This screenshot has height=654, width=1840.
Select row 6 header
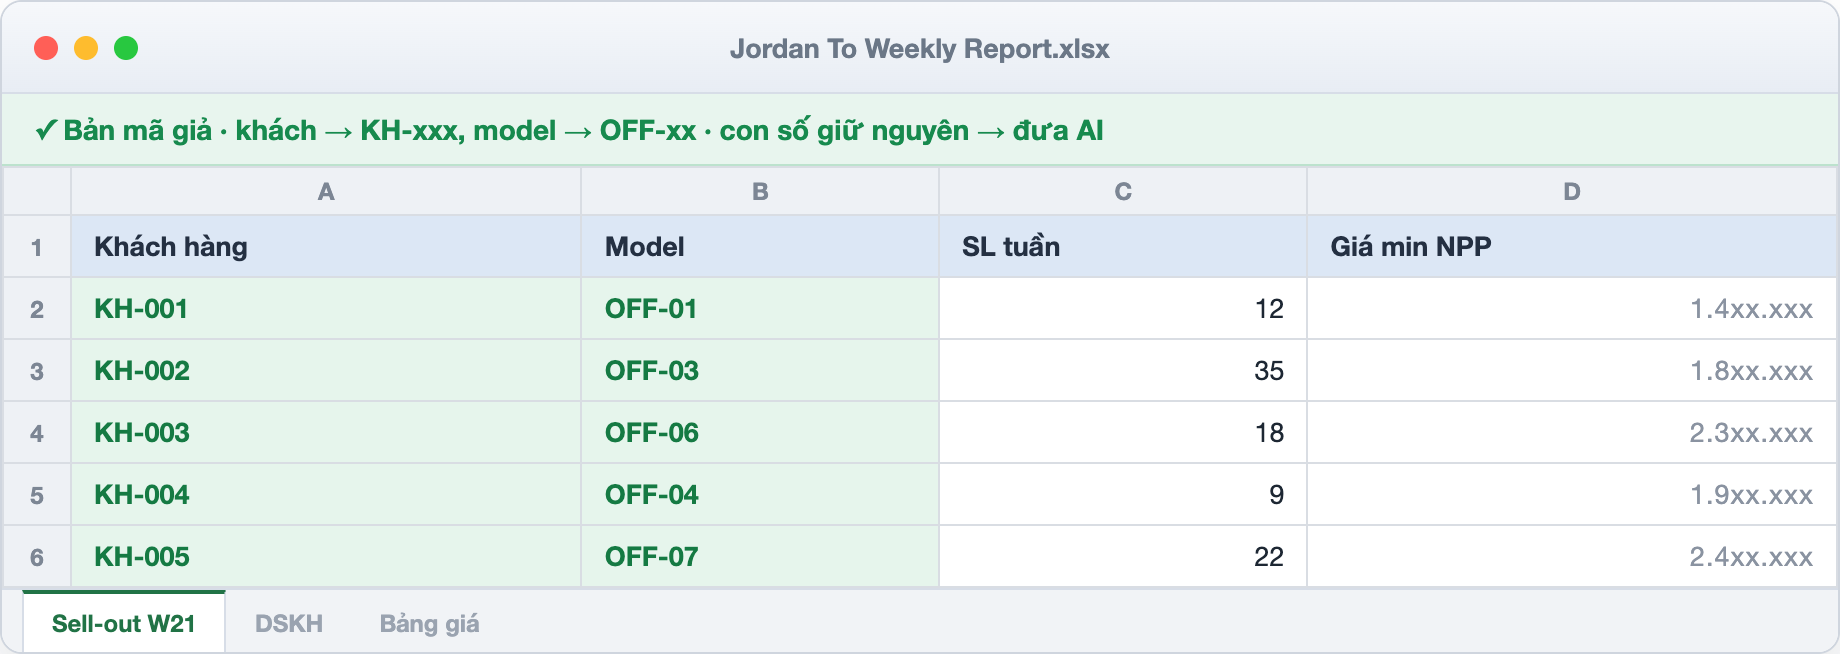pos(37,557)
